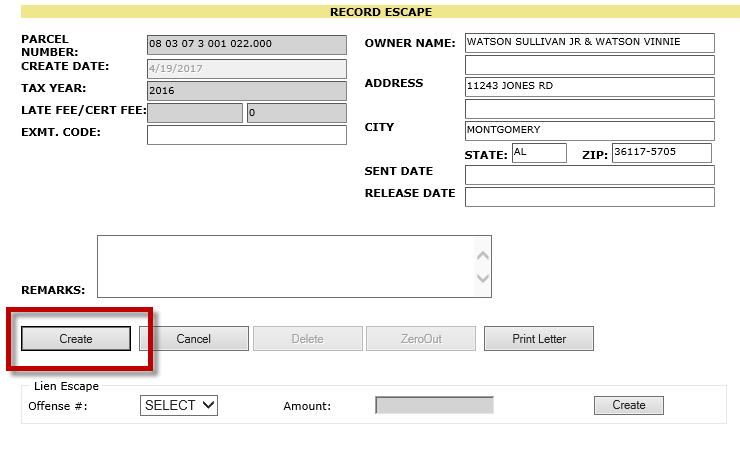
Task: Click inside the Remarks text area
Action: (286, 267)
